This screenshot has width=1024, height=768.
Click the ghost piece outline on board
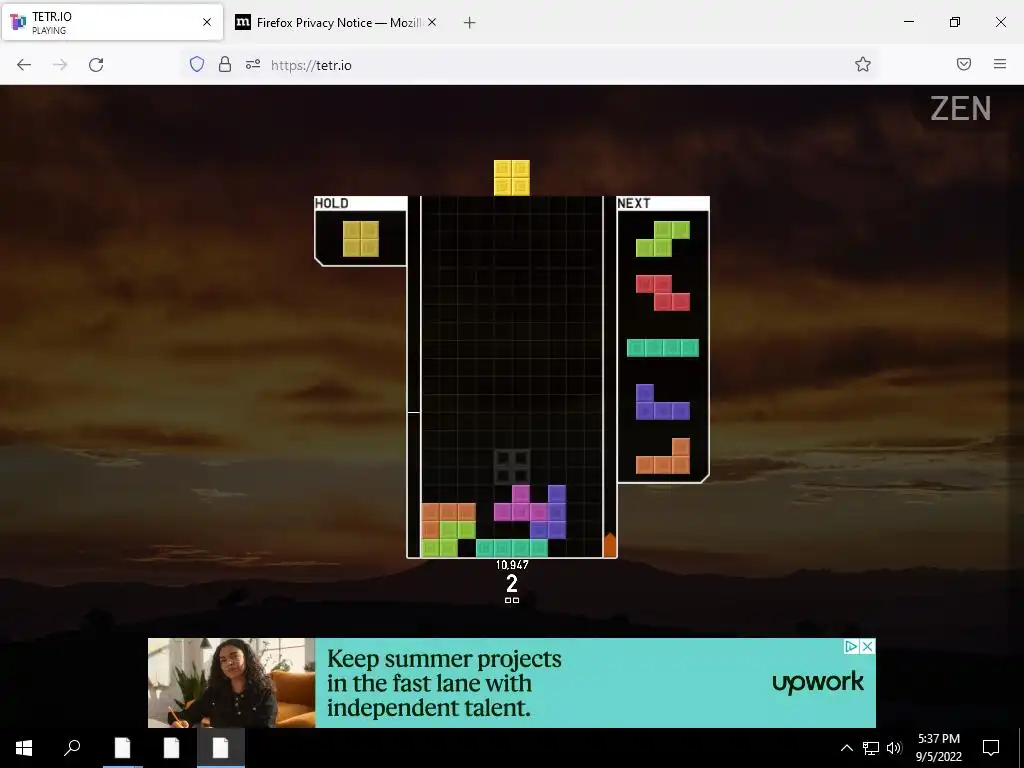point(511,466)
